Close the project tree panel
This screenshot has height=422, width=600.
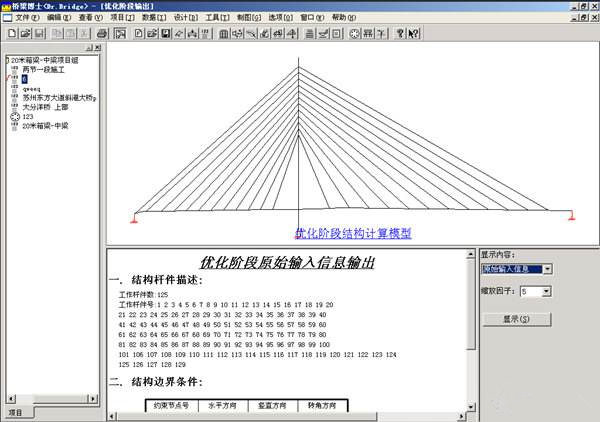coord(98,47)
